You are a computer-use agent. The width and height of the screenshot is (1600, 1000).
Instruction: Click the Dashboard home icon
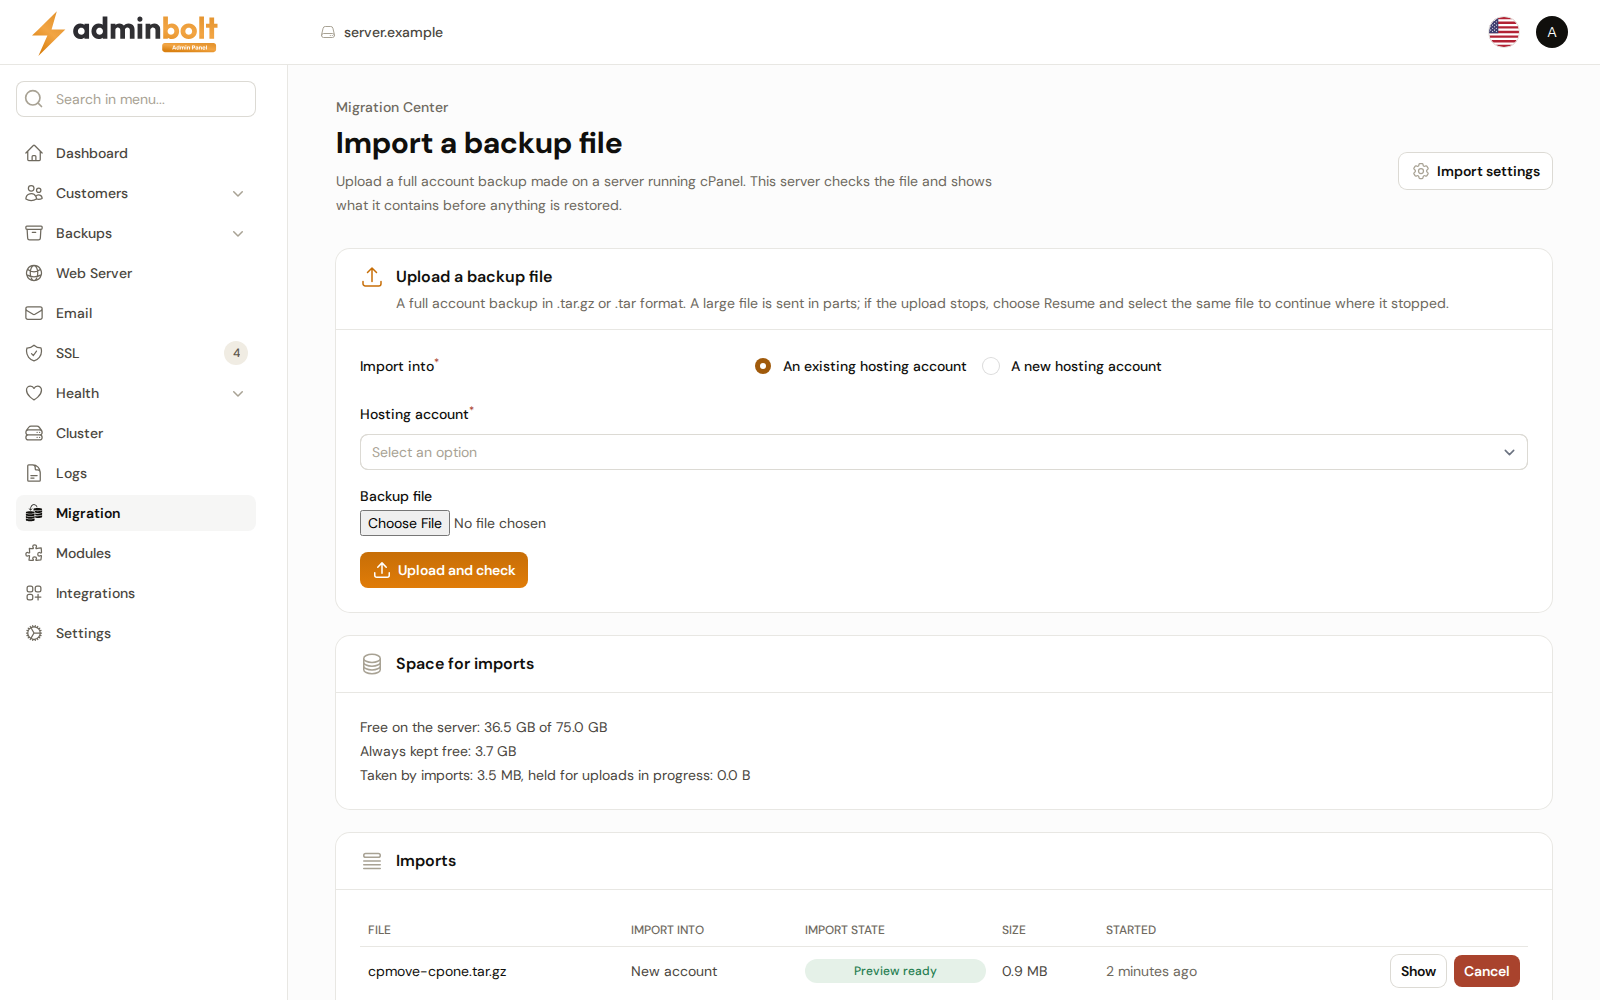[x=34, y=153]
